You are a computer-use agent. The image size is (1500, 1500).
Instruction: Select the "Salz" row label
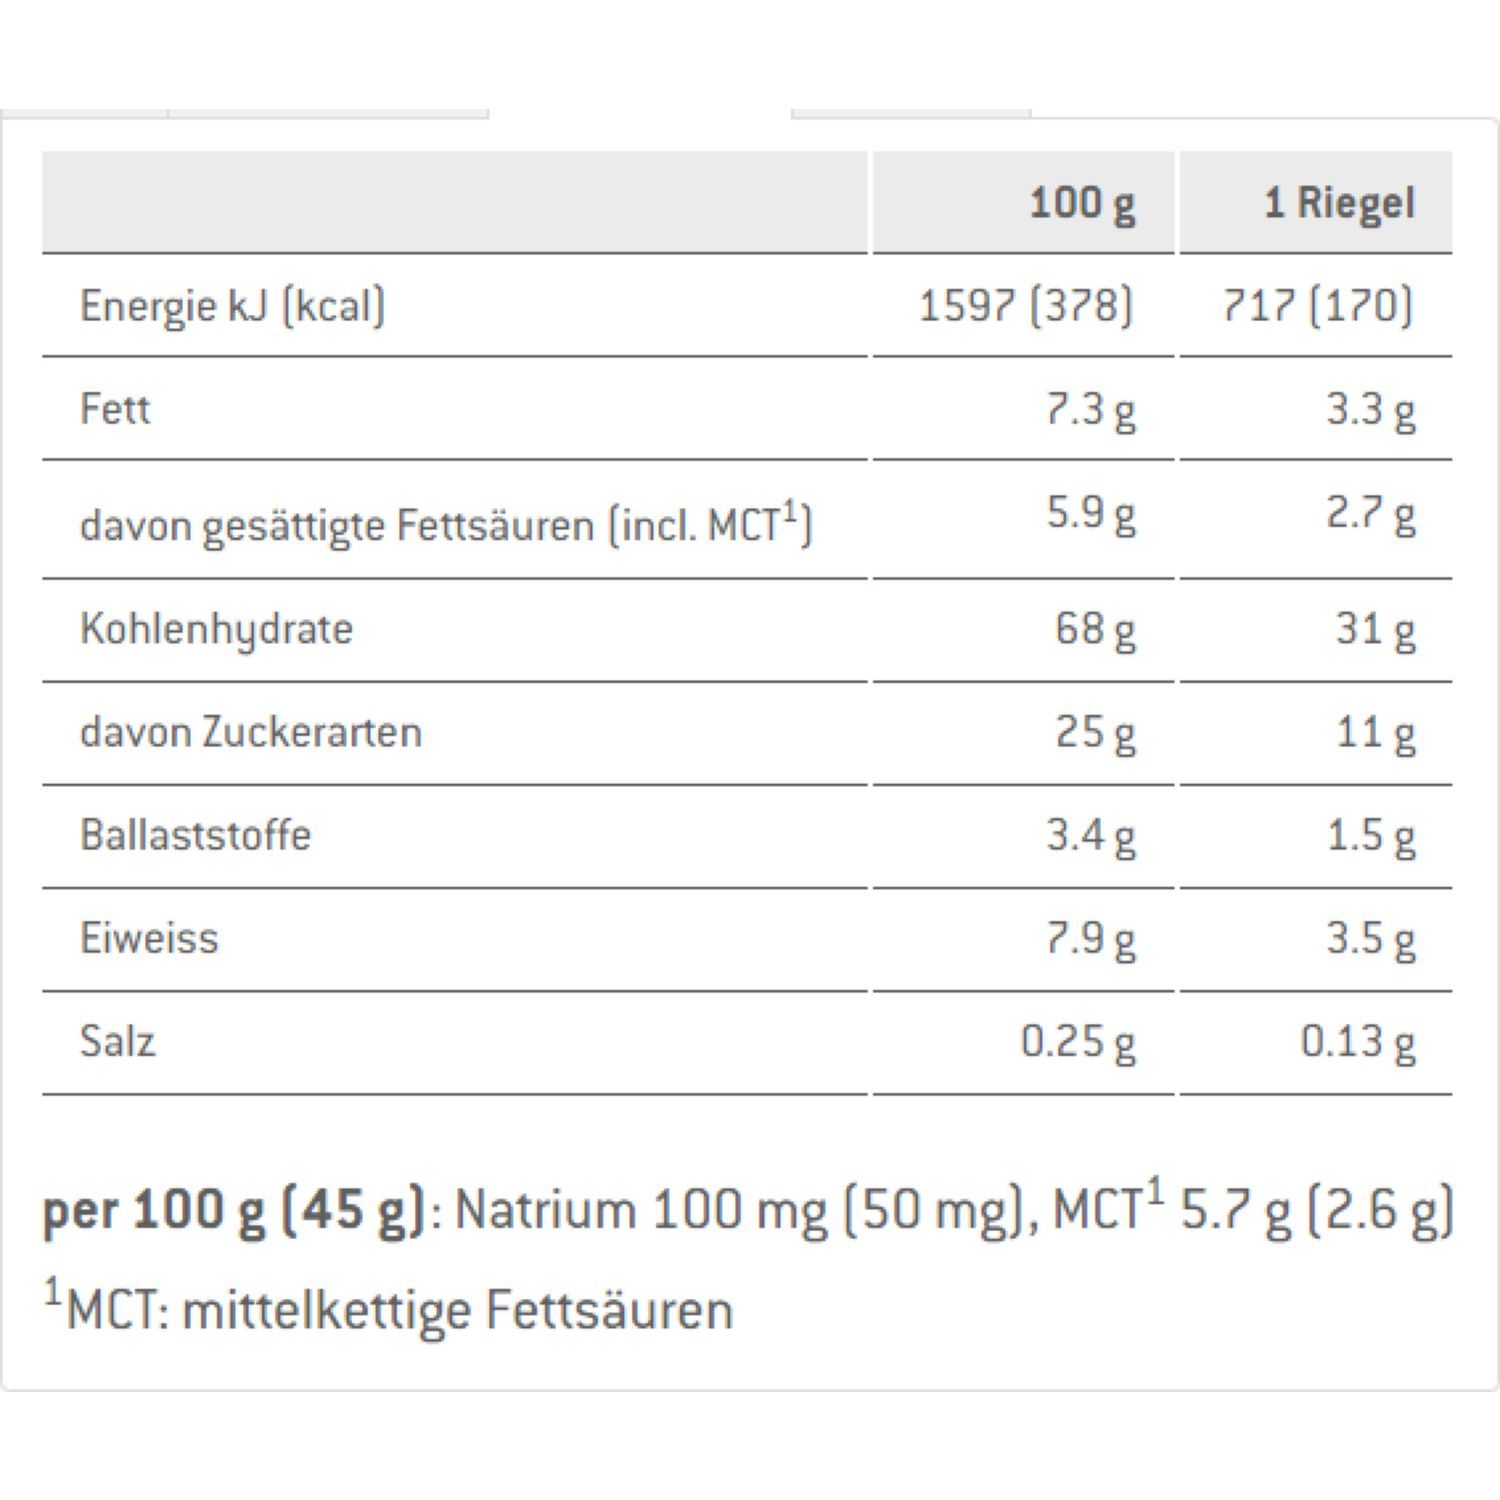[x=117, y=1041]
